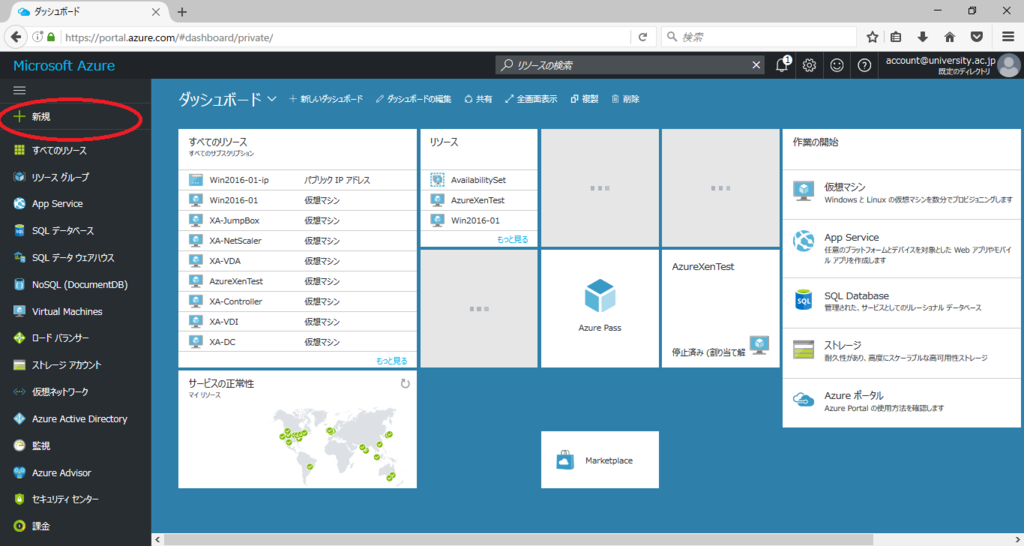This screenshot has width=1024, height=546.
Task: Select XA-VDI virtual machine row
Action: click(297, 322)
